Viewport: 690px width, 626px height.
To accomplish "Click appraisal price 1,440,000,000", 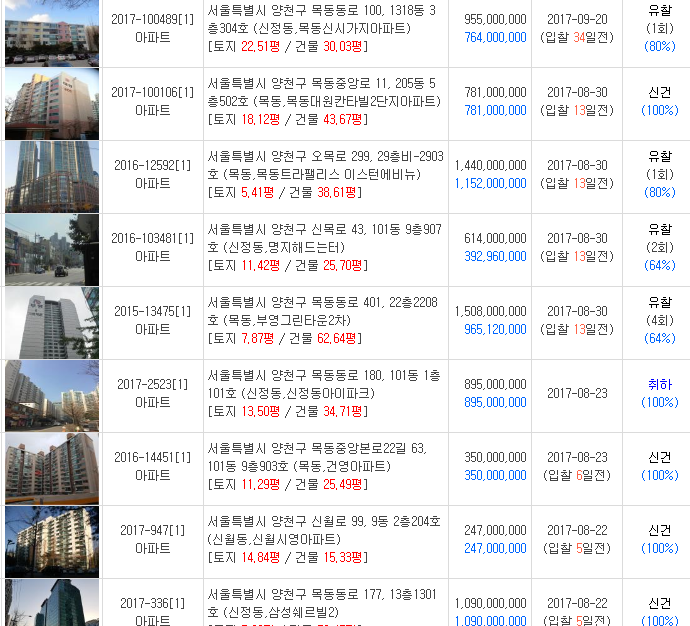I will point(491,165).
